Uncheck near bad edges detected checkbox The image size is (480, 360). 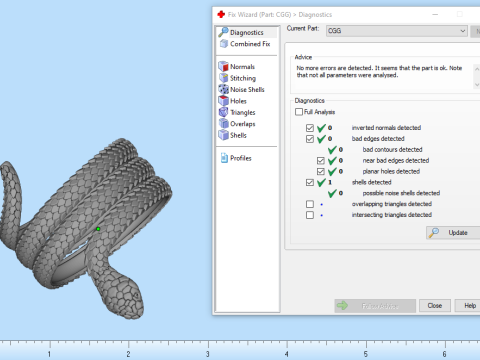tap(321, 161)
